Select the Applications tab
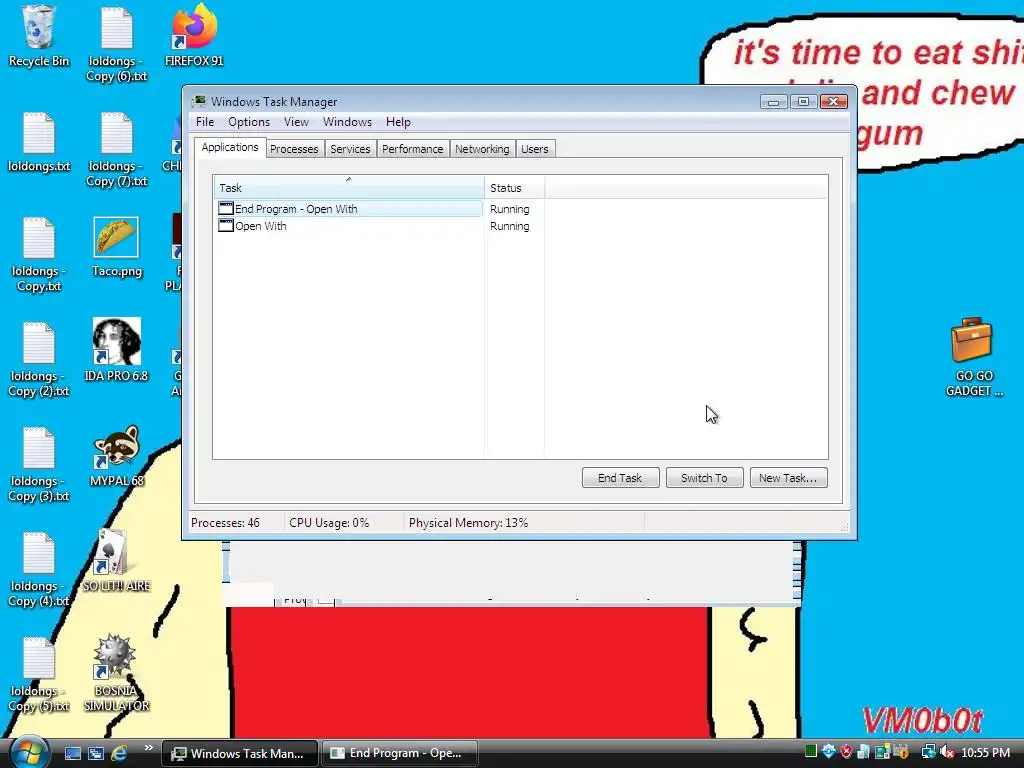Viewport: 1024px width, 768px height. 230,148
